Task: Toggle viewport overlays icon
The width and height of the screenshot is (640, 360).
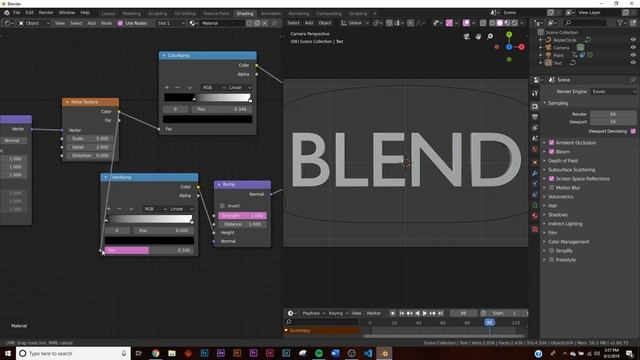Action: (466, 23)
